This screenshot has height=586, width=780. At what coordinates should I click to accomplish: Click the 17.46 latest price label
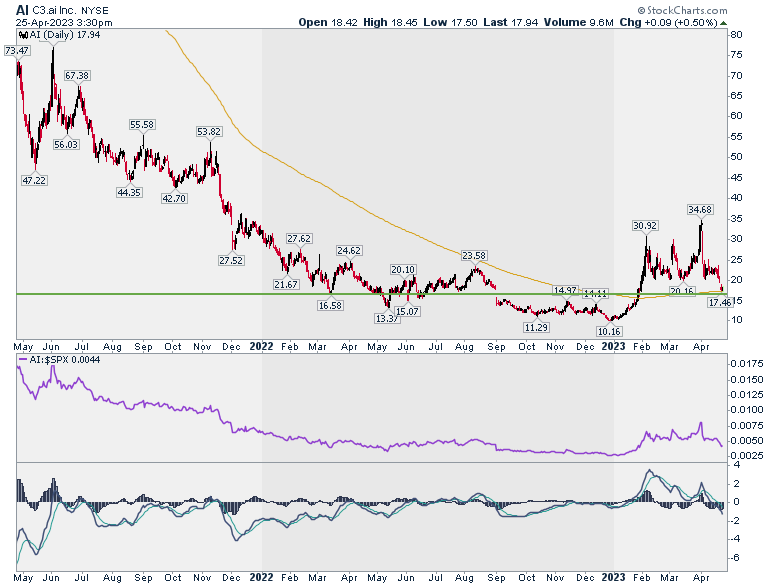(720, 302)
